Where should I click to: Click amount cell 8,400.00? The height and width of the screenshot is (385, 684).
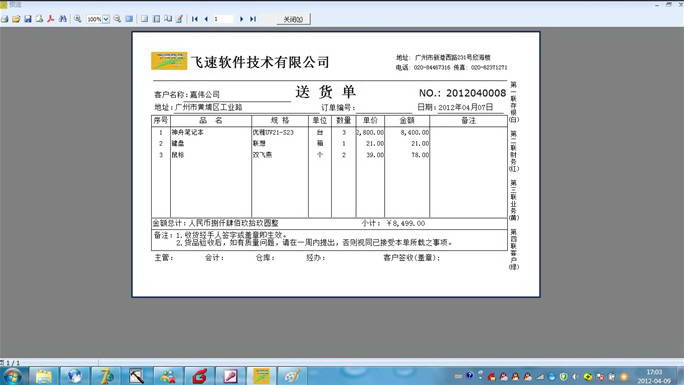coord(414,132)
